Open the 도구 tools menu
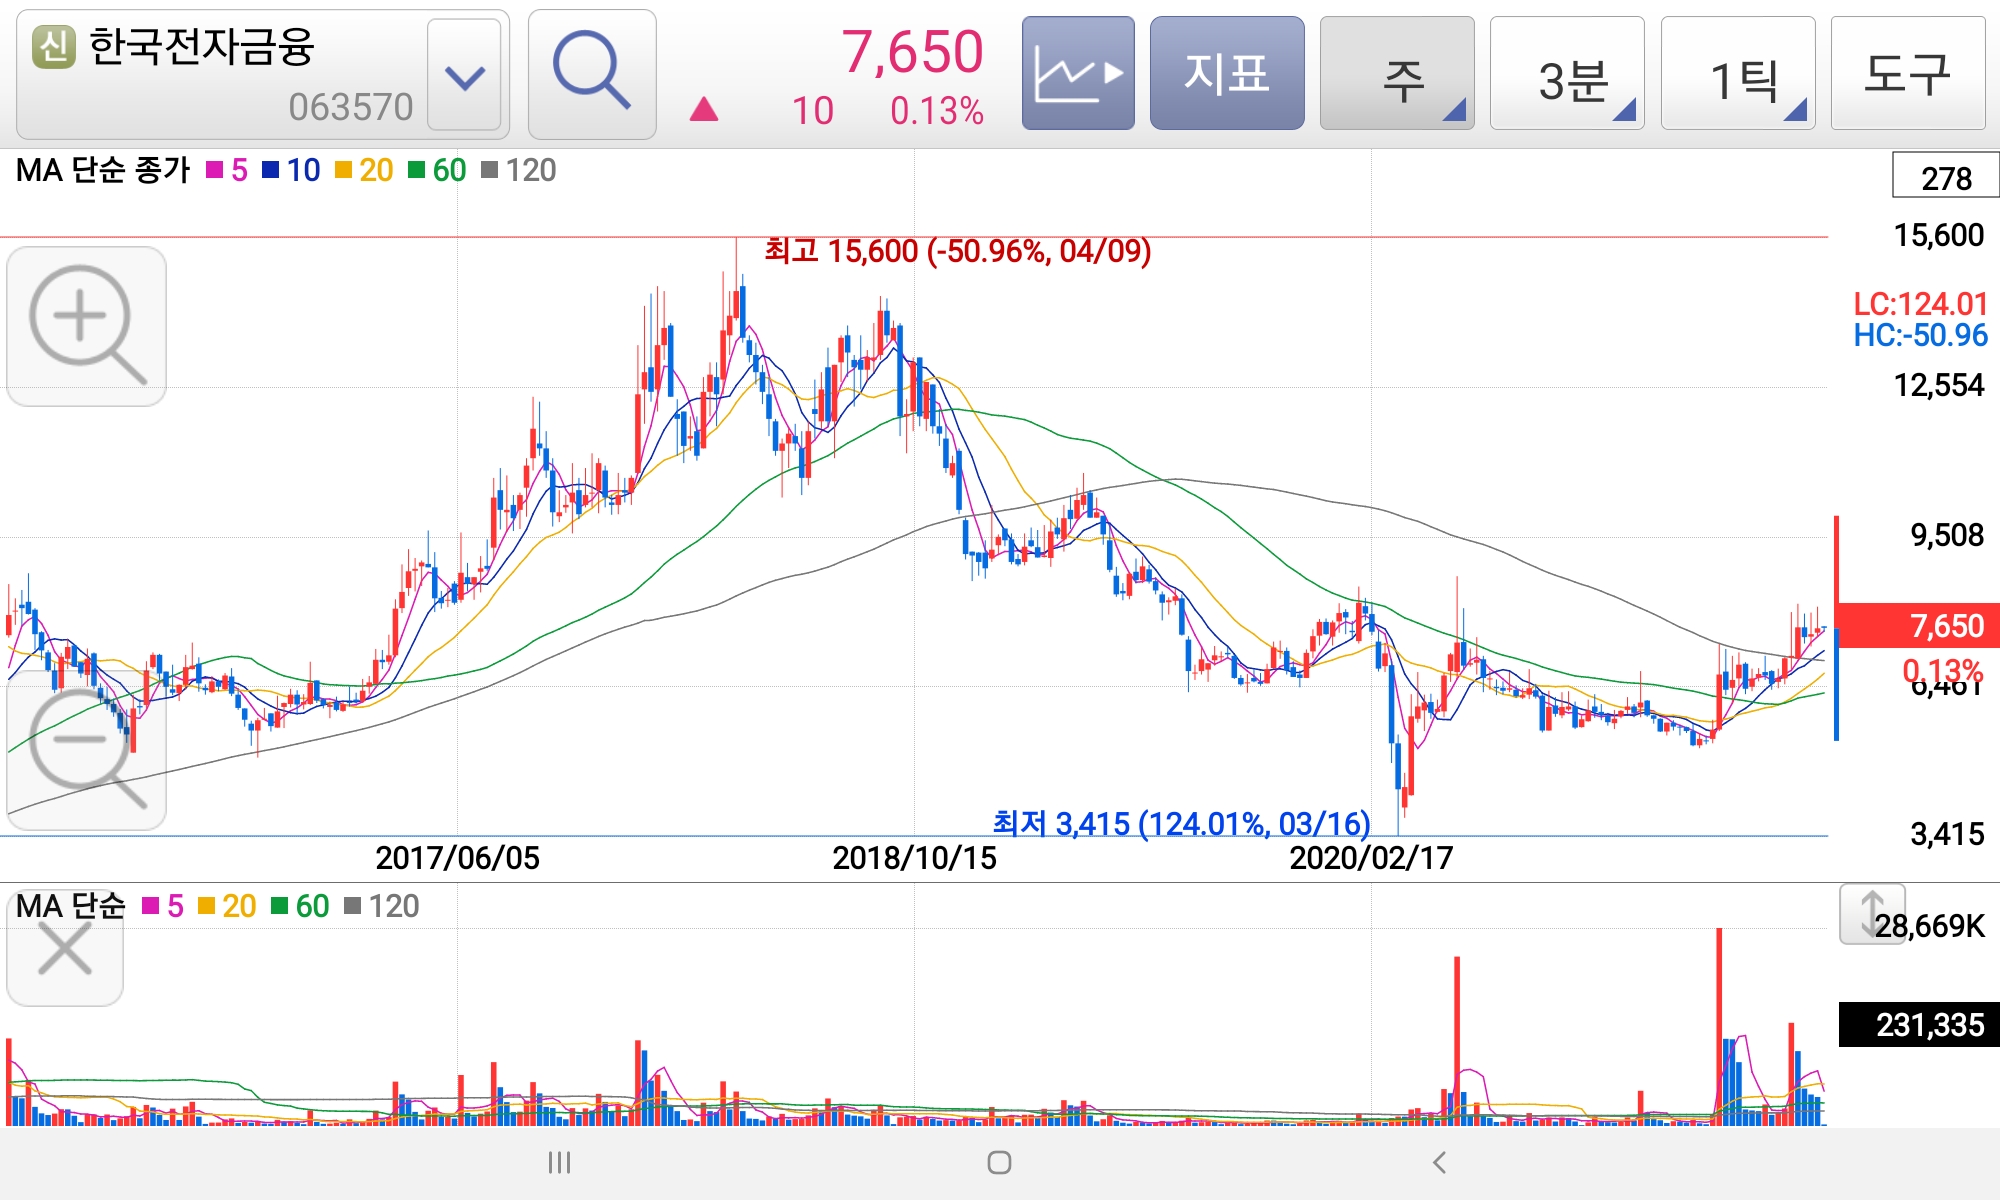 (1907, 73)
